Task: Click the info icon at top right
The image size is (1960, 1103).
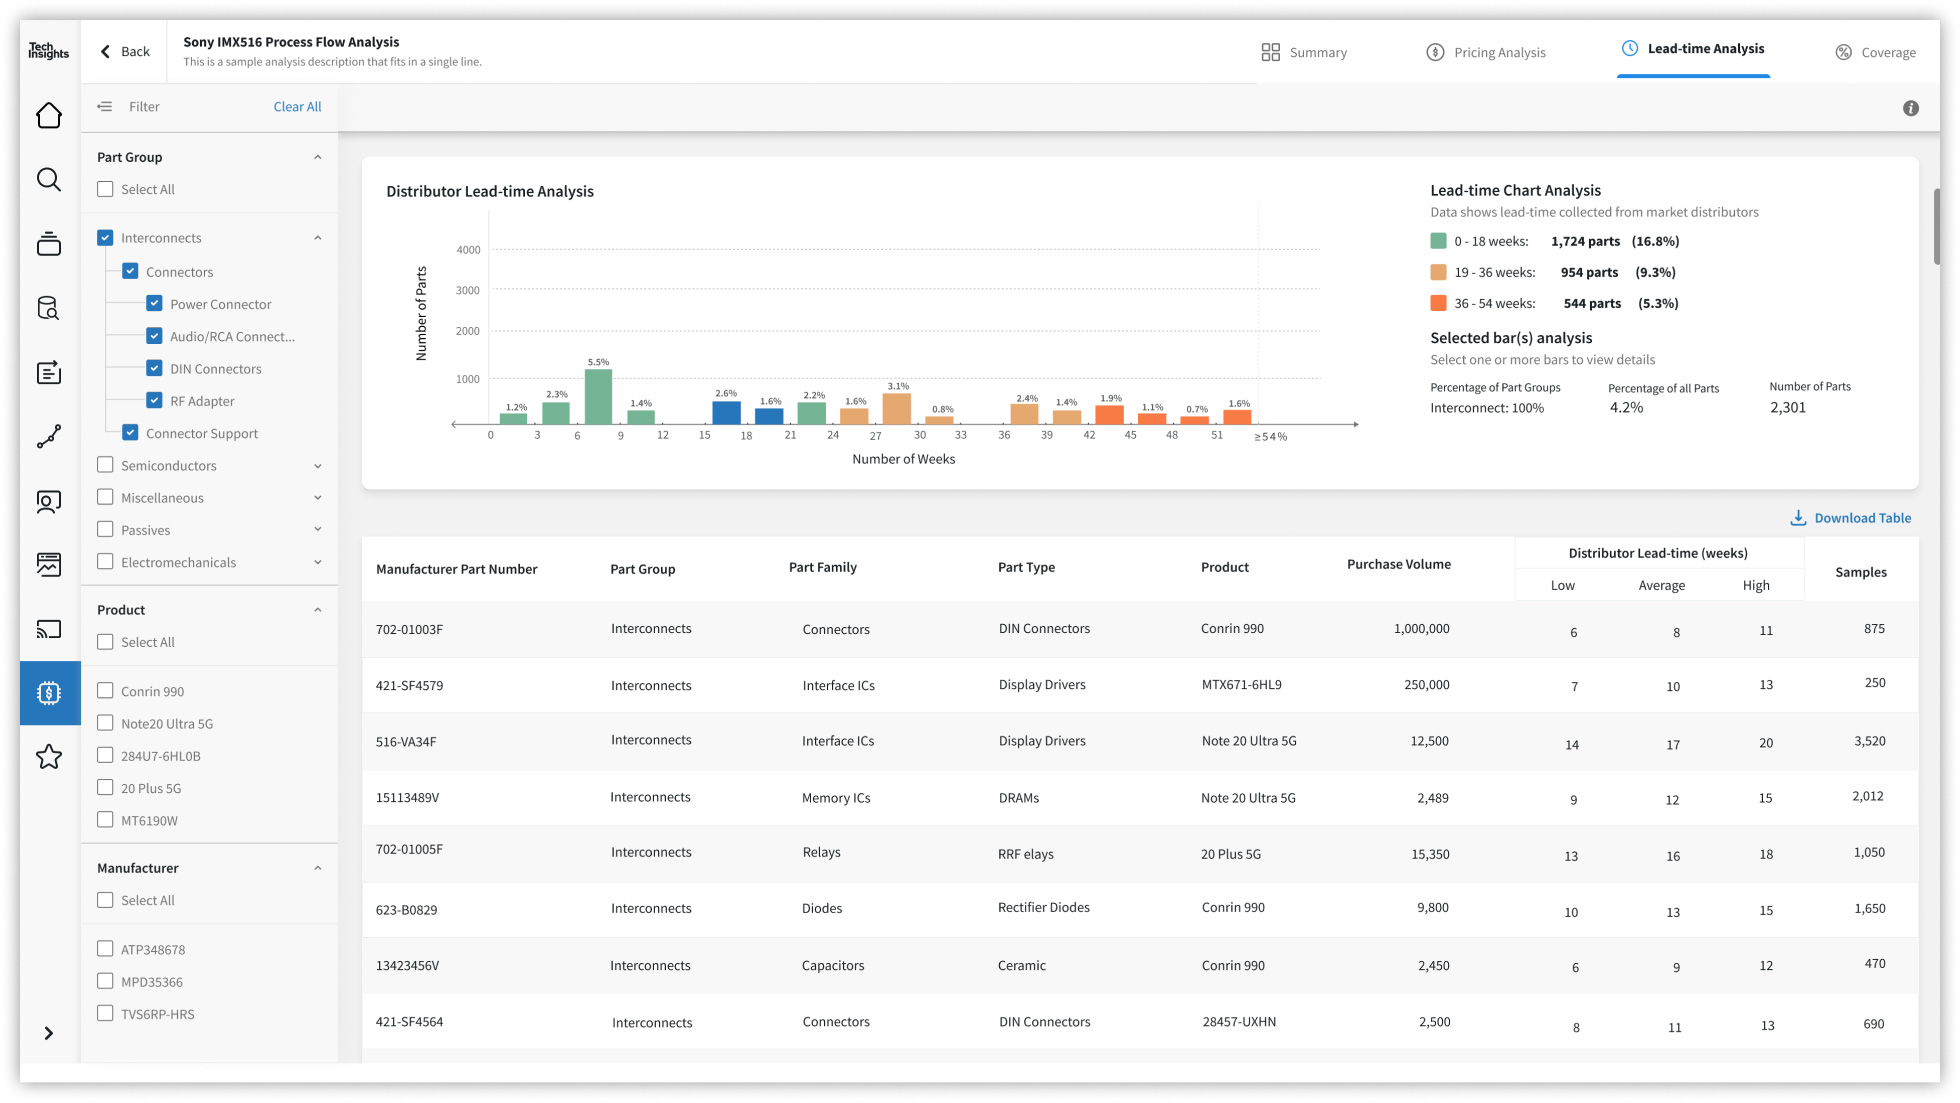Action: (x=1911, y=108)
